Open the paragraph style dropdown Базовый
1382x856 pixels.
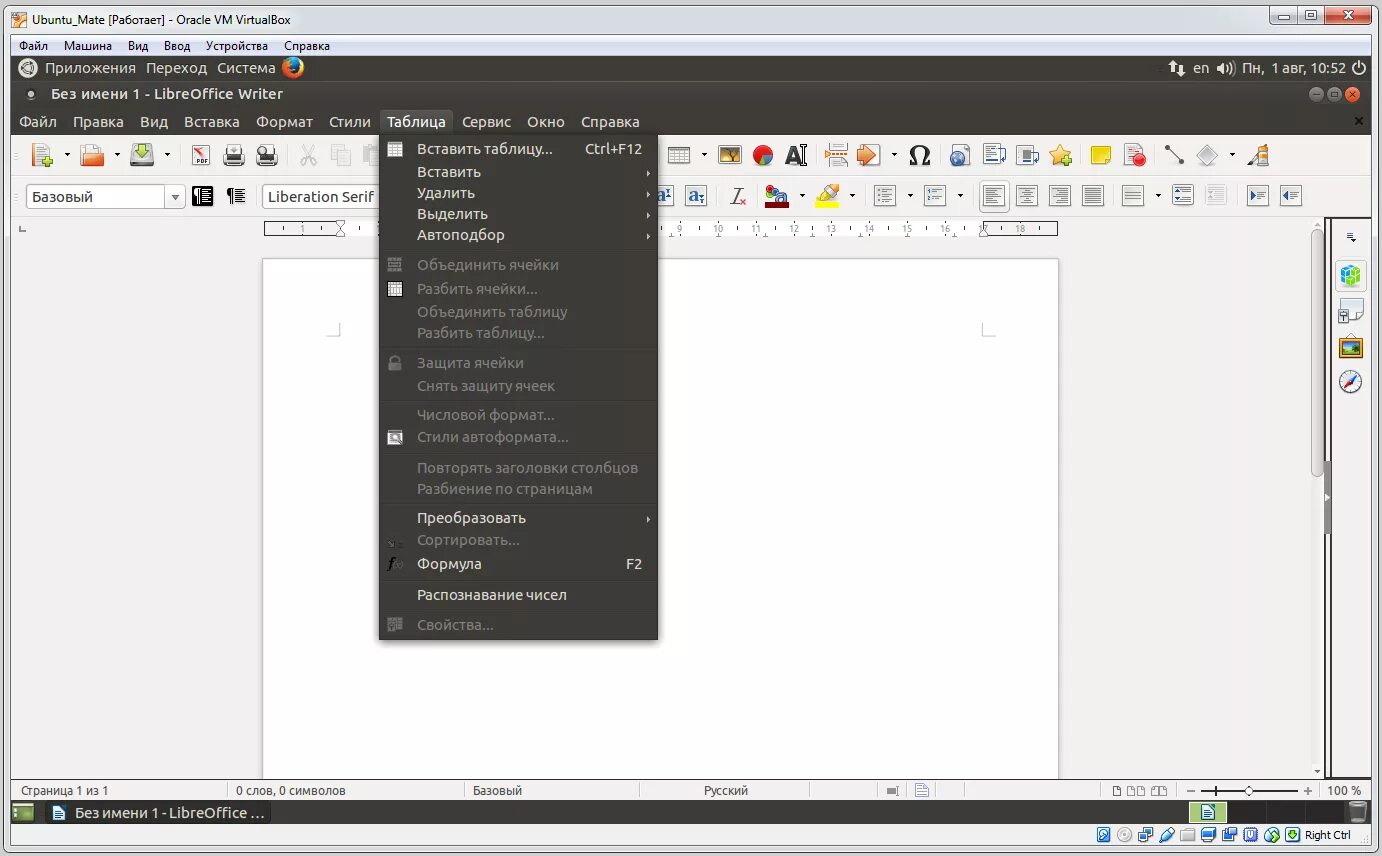(x=175, y=197)
